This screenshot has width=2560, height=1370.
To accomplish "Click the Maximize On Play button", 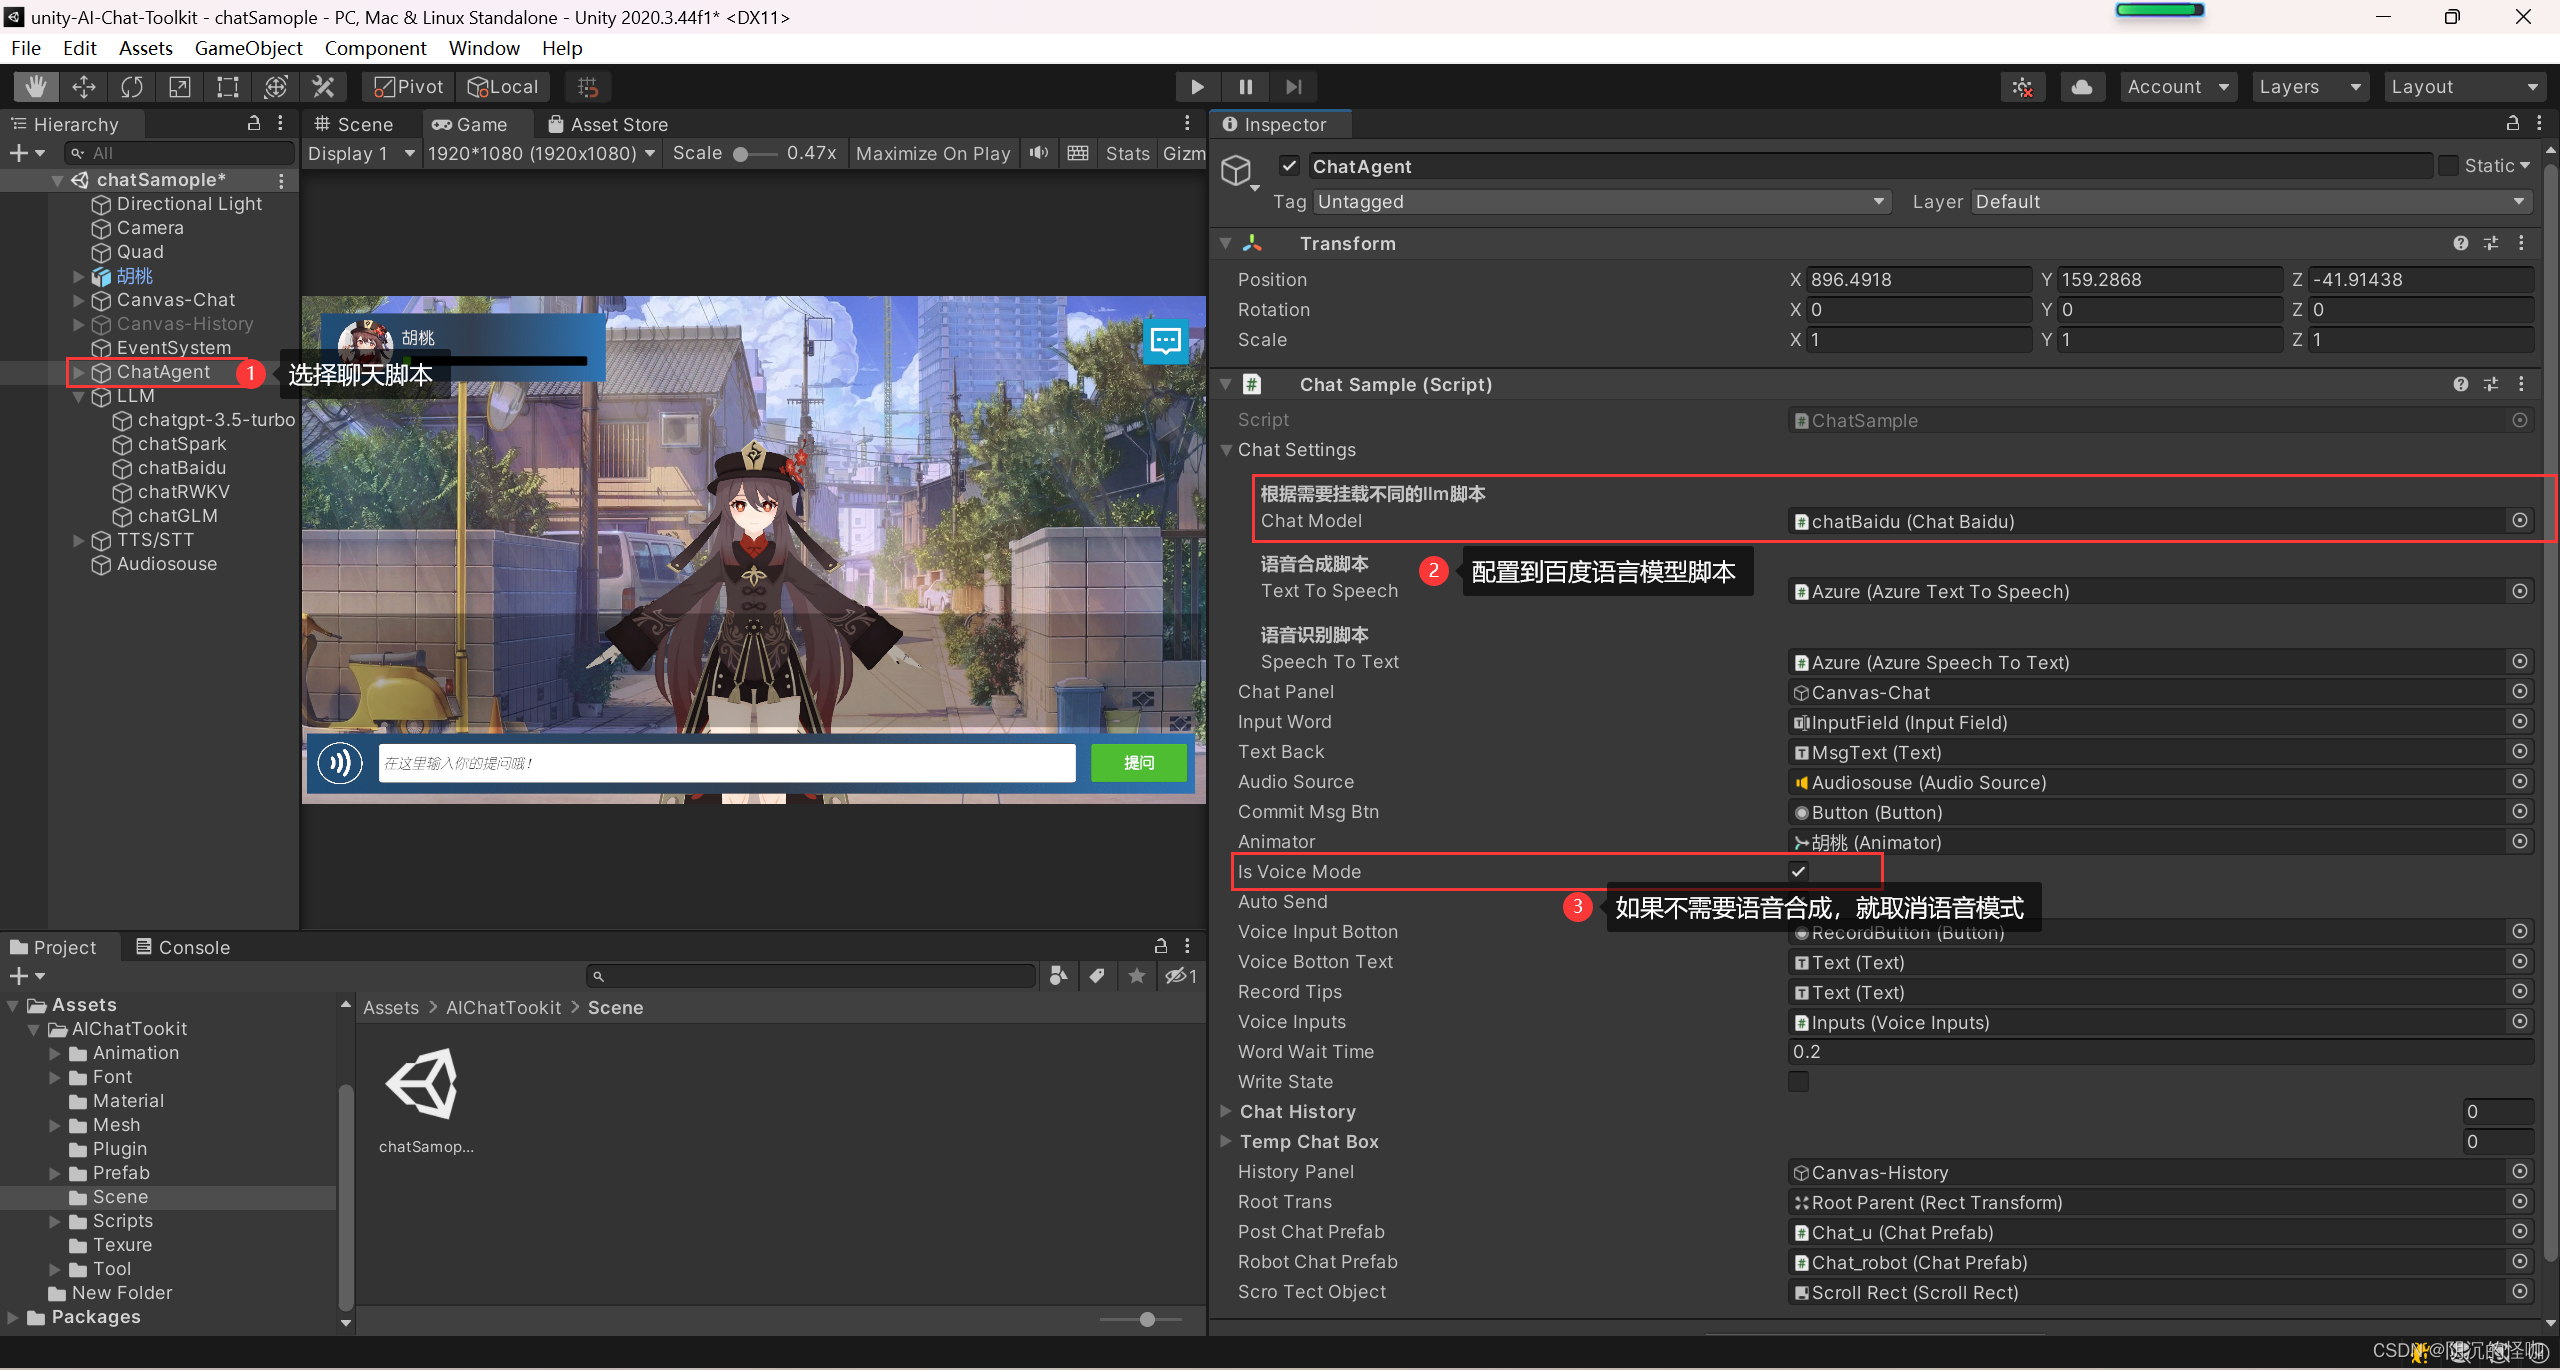I will pyautogui.click(x=932, y=153).
